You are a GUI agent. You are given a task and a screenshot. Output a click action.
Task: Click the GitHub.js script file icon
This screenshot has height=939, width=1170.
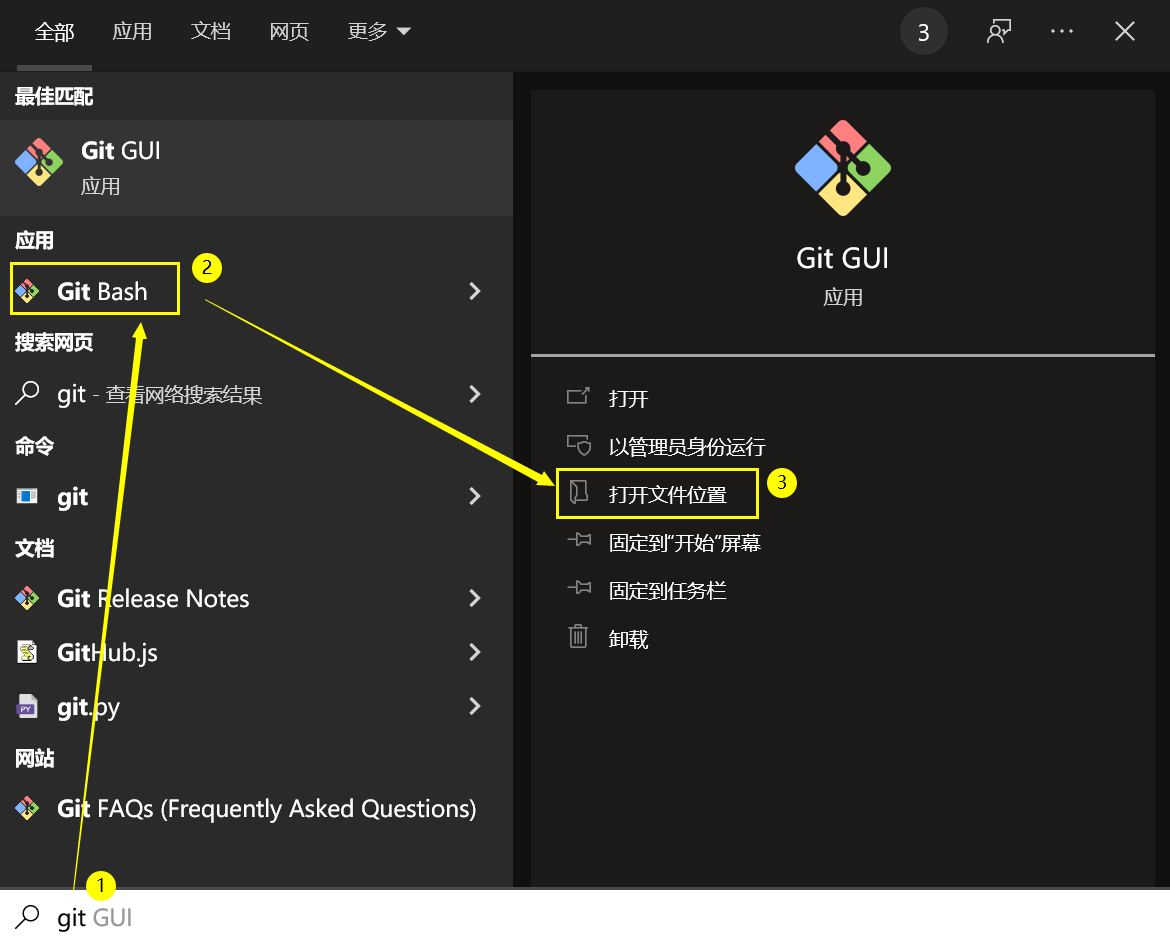coord(27,652)
